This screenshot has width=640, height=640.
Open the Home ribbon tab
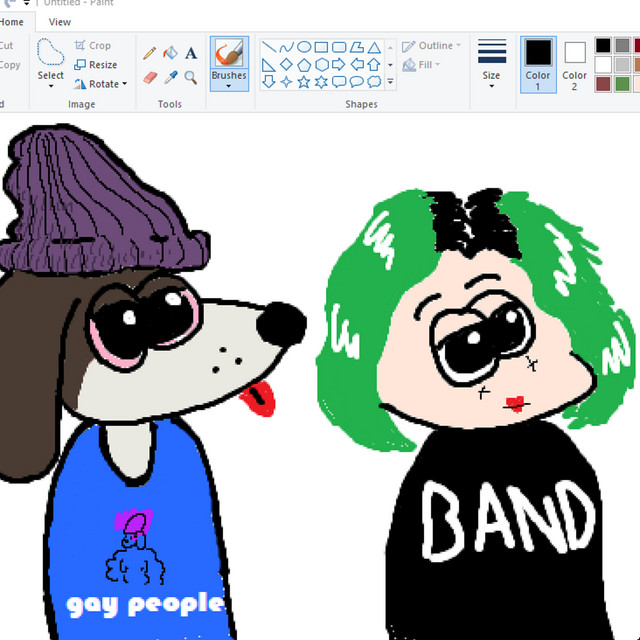pyautogui.click(x=12, y=22)
